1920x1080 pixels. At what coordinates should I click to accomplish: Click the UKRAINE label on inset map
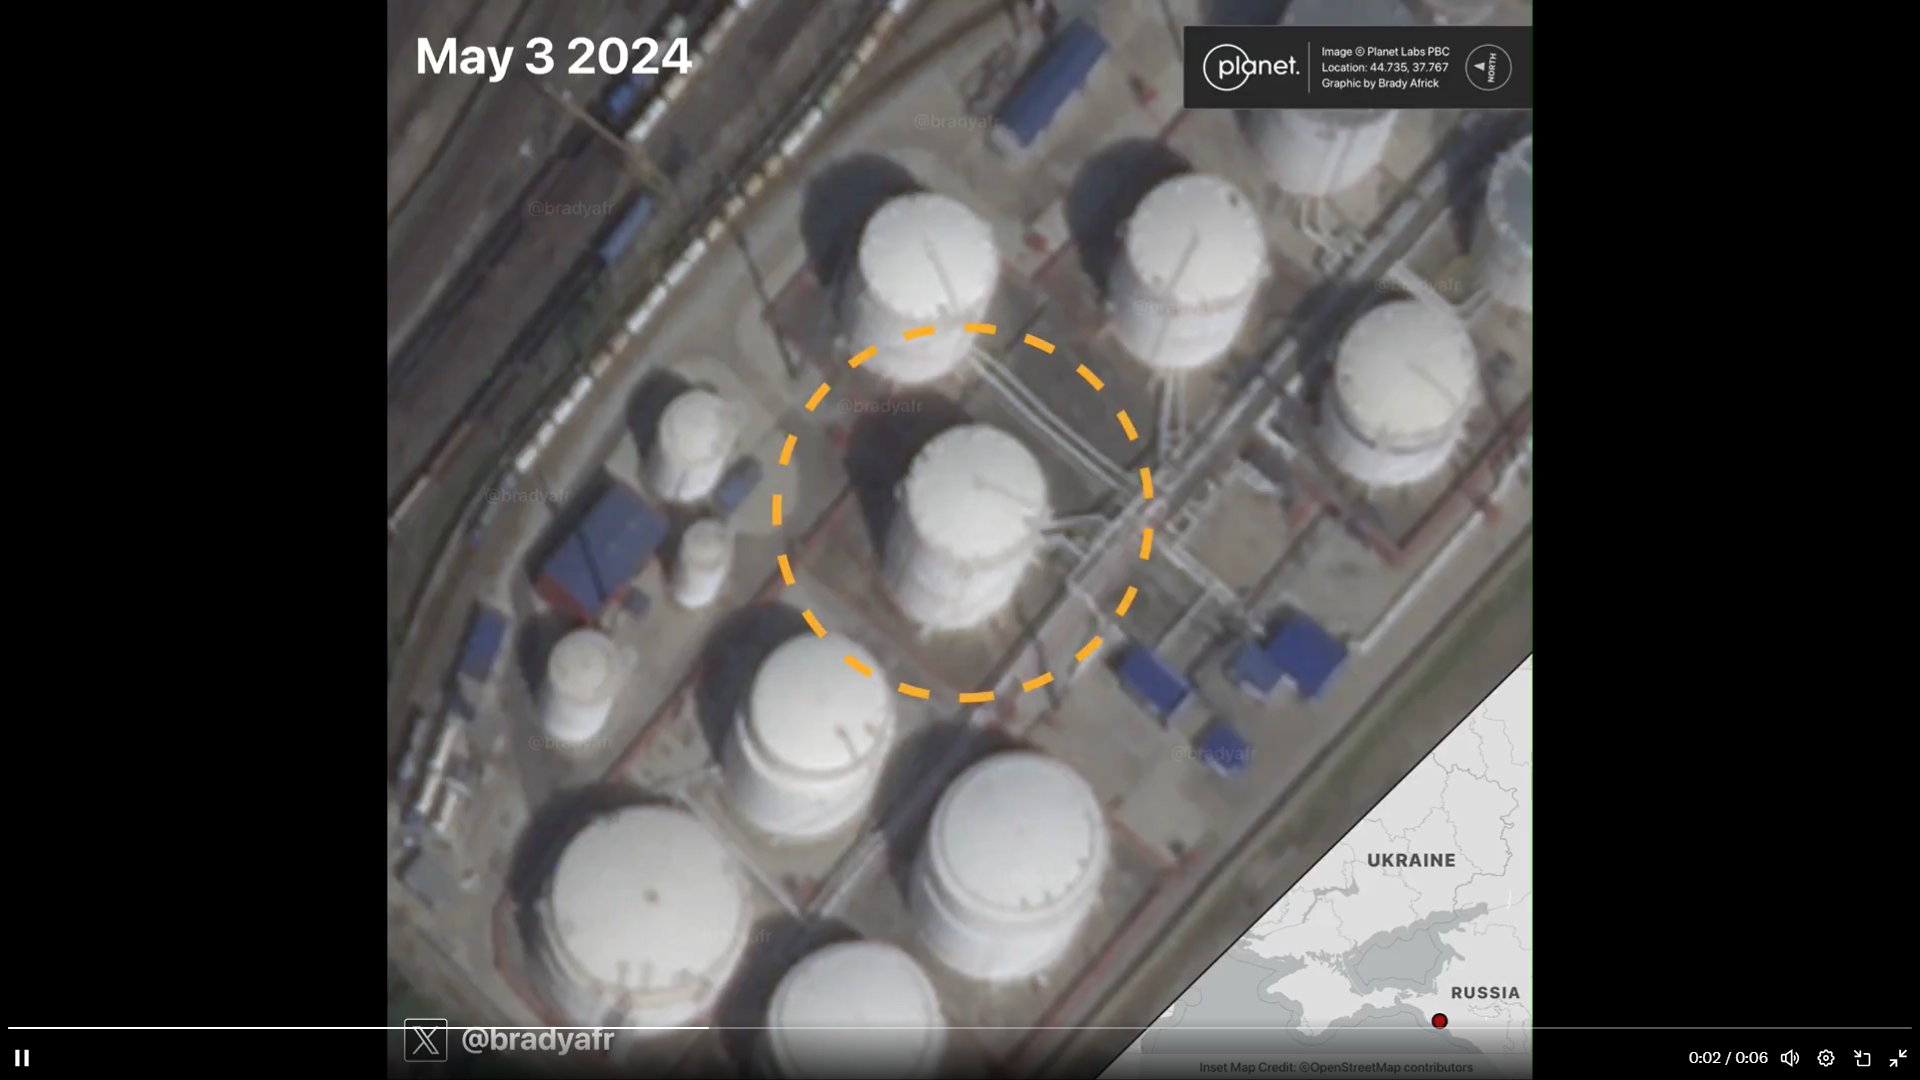tap(1411, 860)
